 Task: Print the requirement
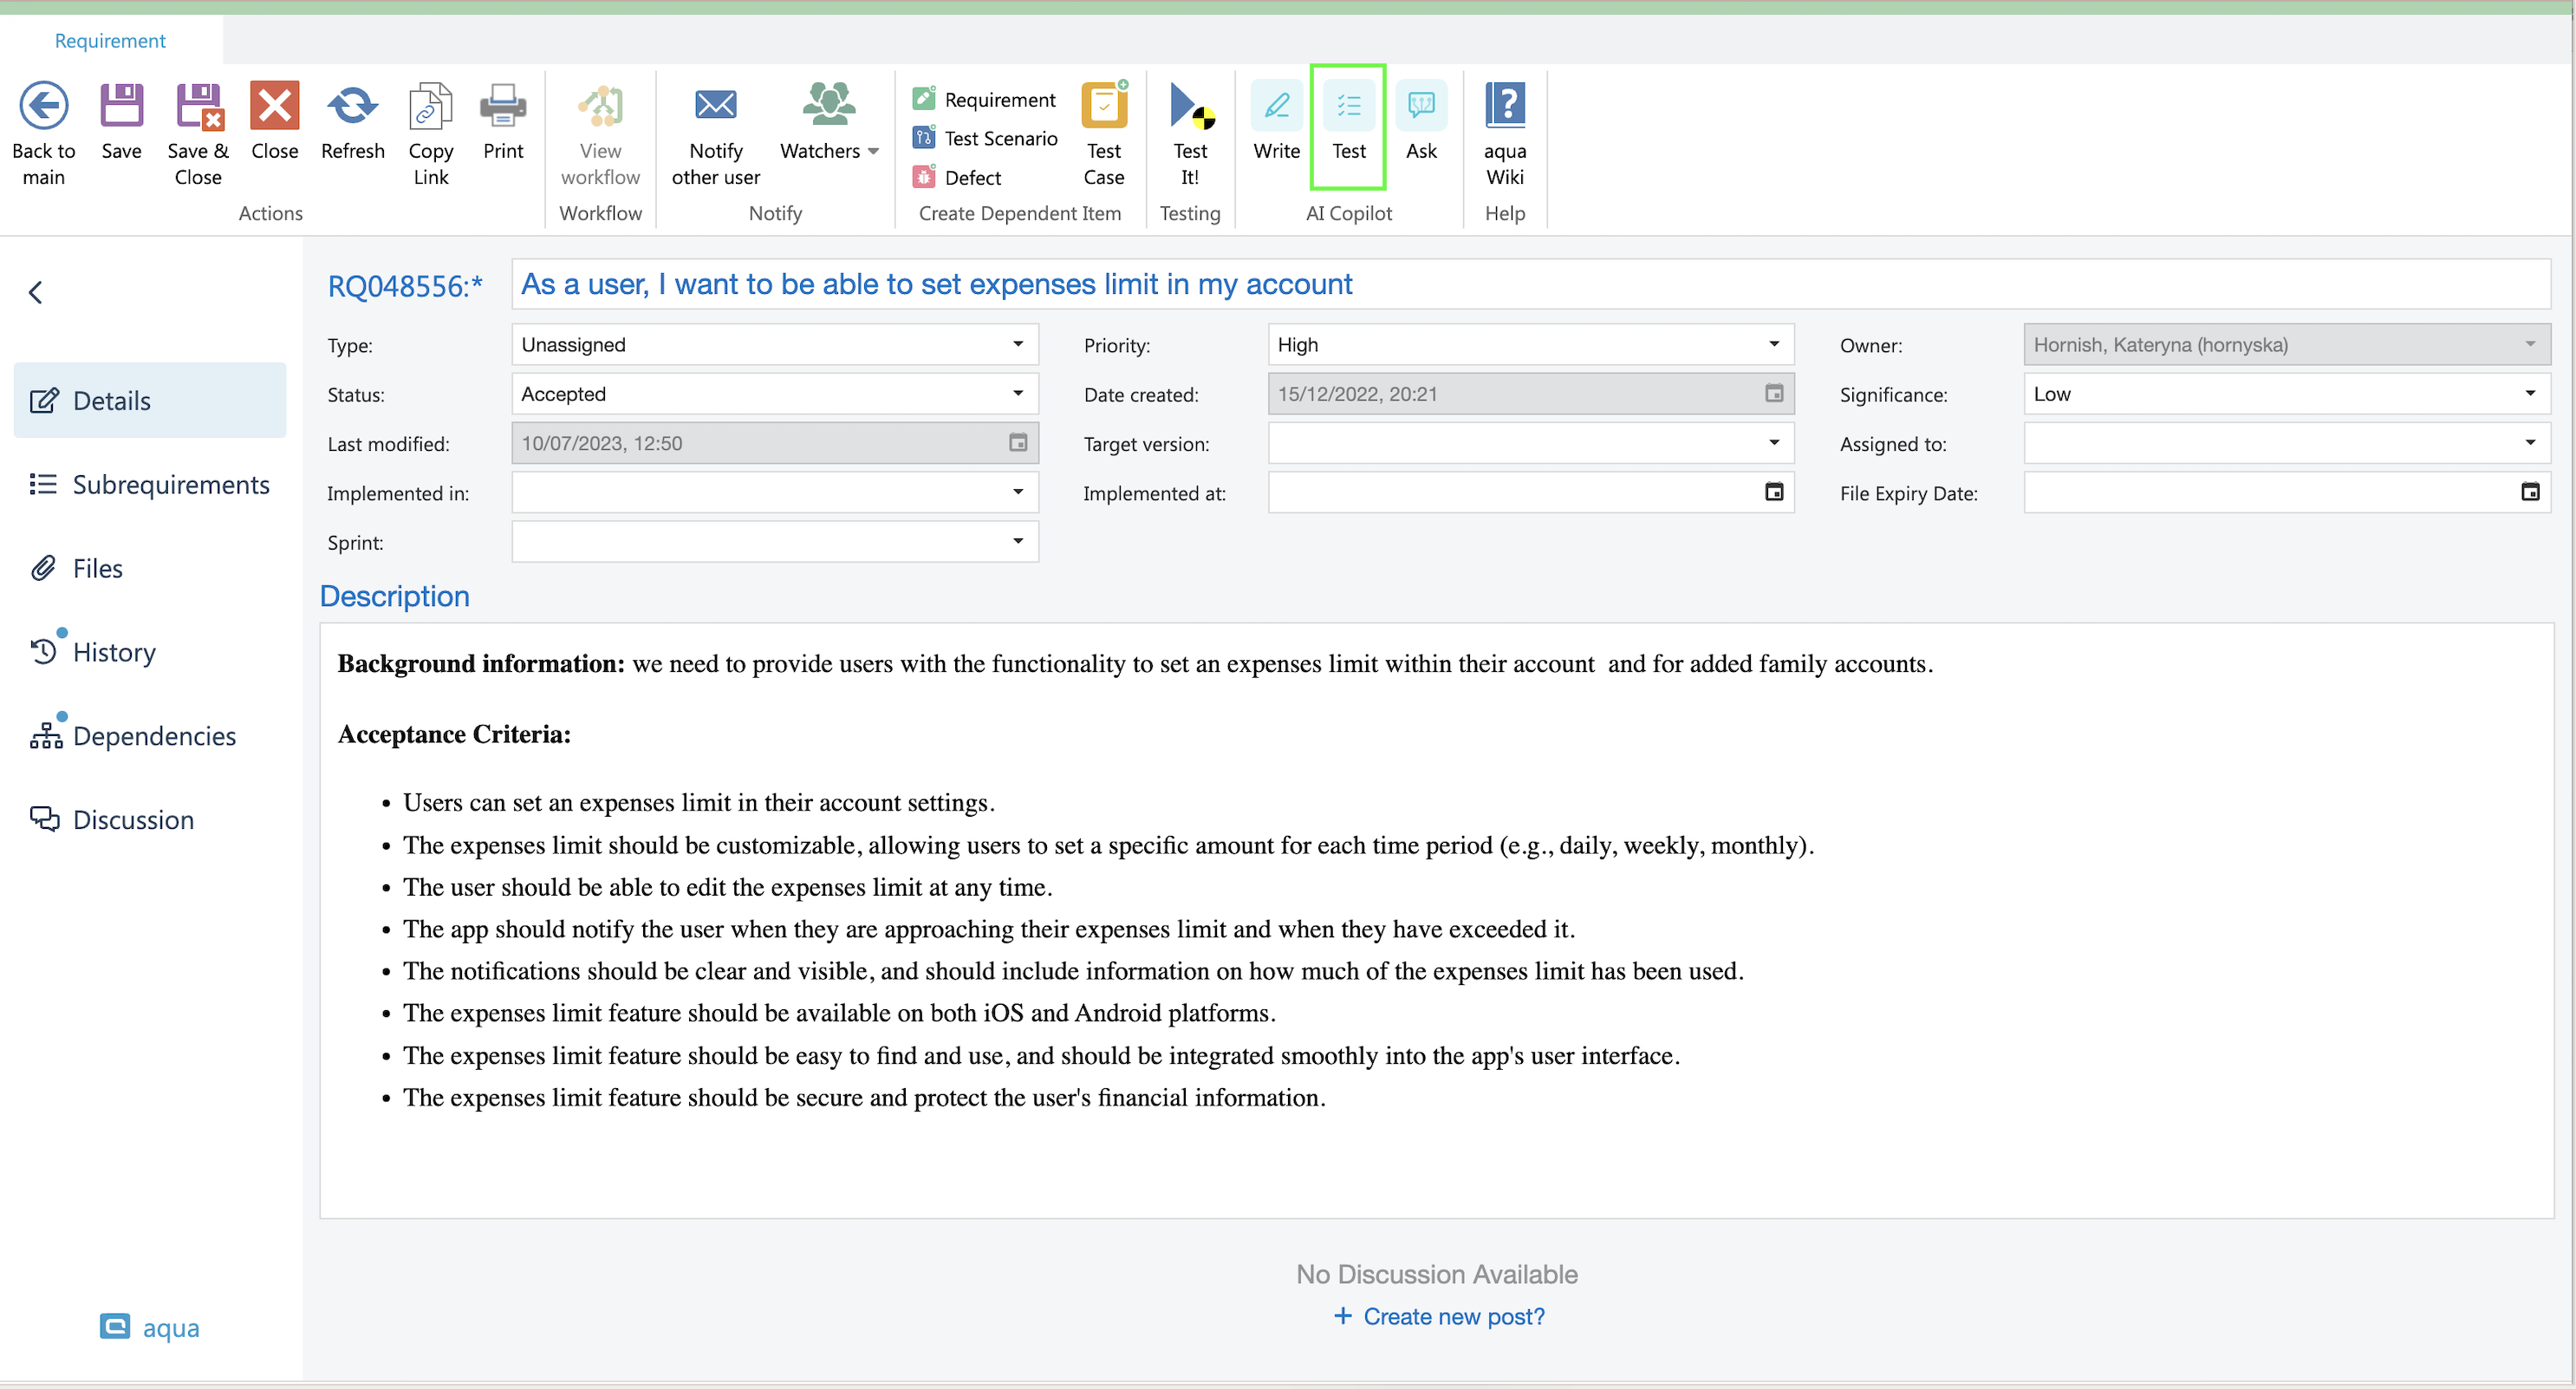[x=503, y=106]
